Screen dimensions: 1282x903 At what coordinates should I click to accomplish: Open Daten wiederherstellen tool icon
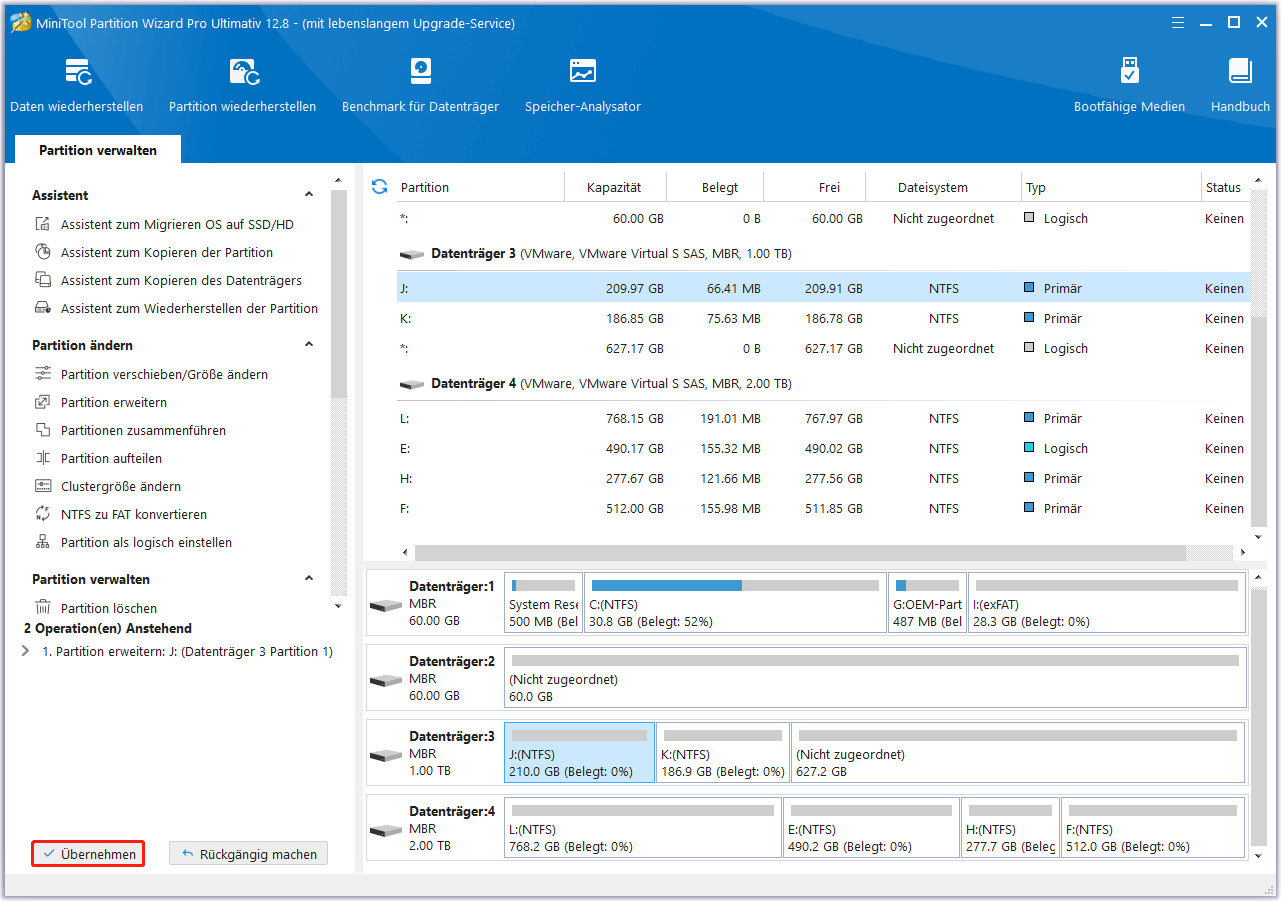[x=77, y=72]
